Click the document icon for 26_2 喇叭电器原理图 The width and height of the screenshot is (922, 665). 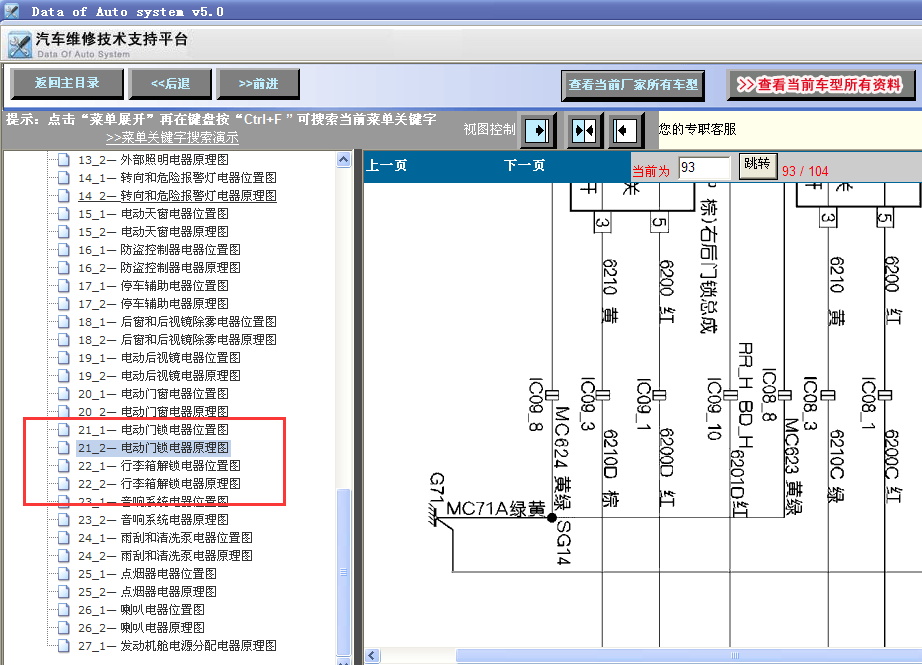64,627
